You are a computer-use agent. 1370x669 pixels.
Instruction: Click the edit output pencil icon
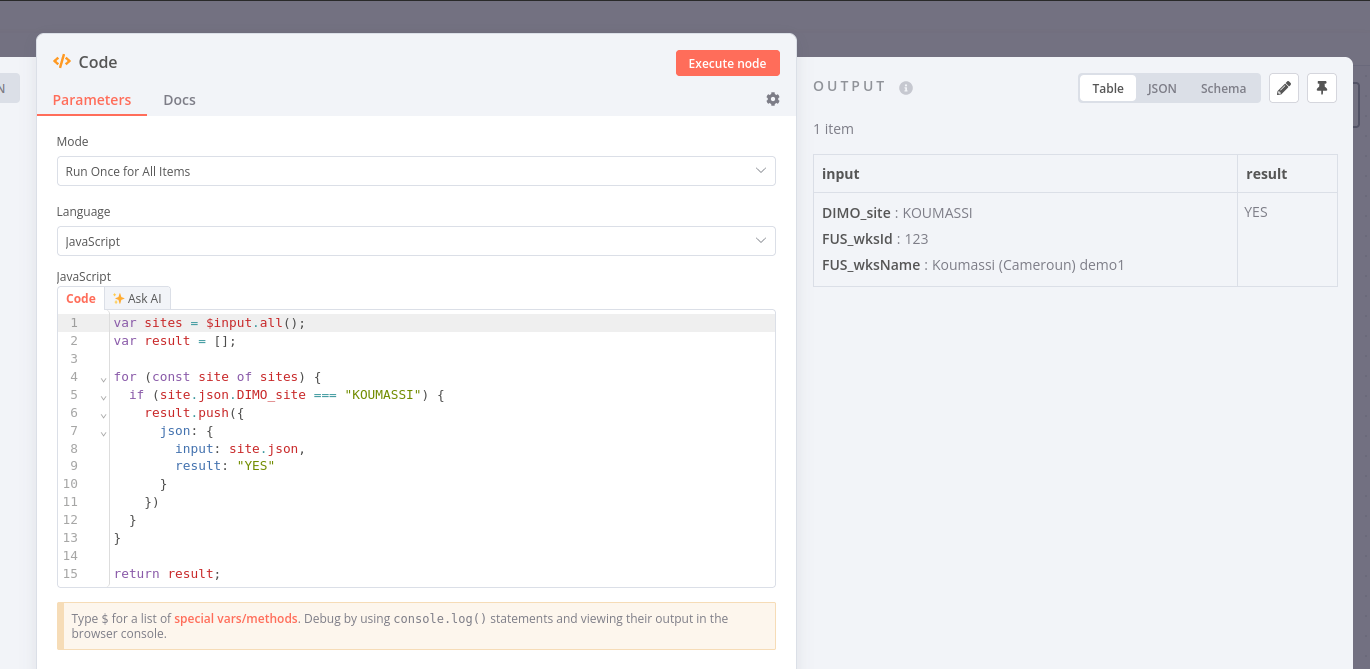[x=1284, y=88]
